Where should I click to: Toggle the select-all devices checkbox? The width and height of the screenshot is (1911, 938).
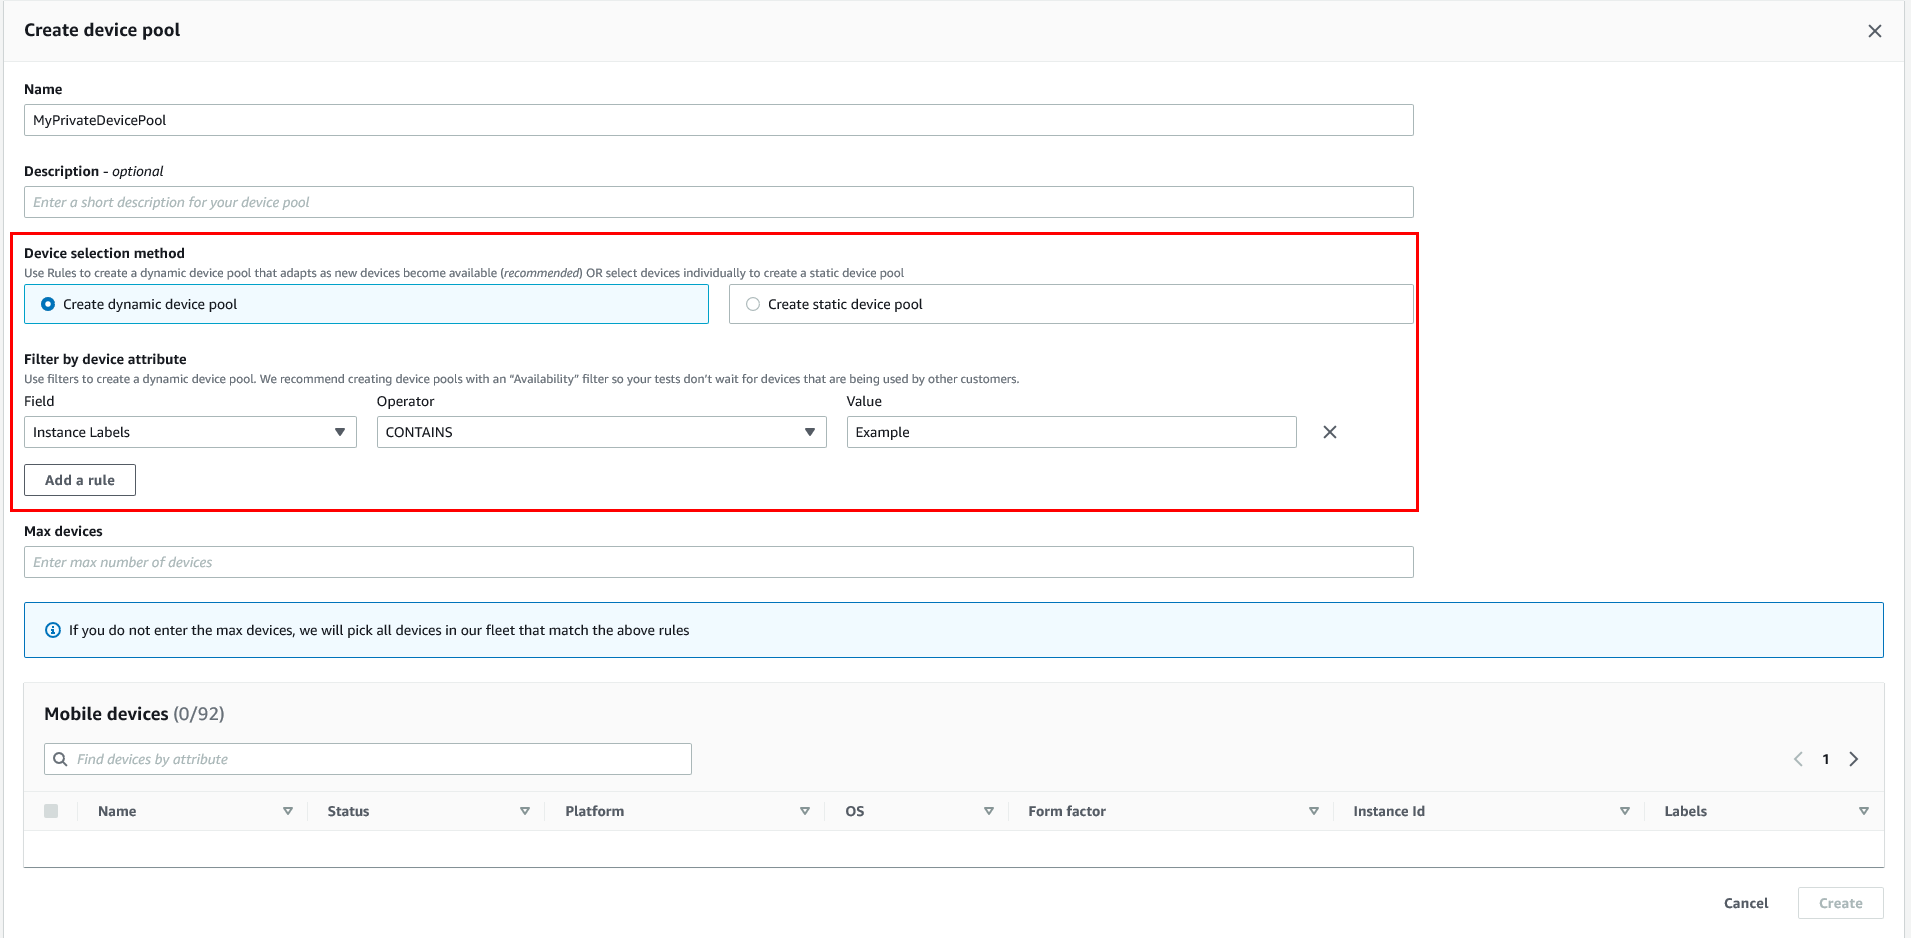click(x=52, y=811)
